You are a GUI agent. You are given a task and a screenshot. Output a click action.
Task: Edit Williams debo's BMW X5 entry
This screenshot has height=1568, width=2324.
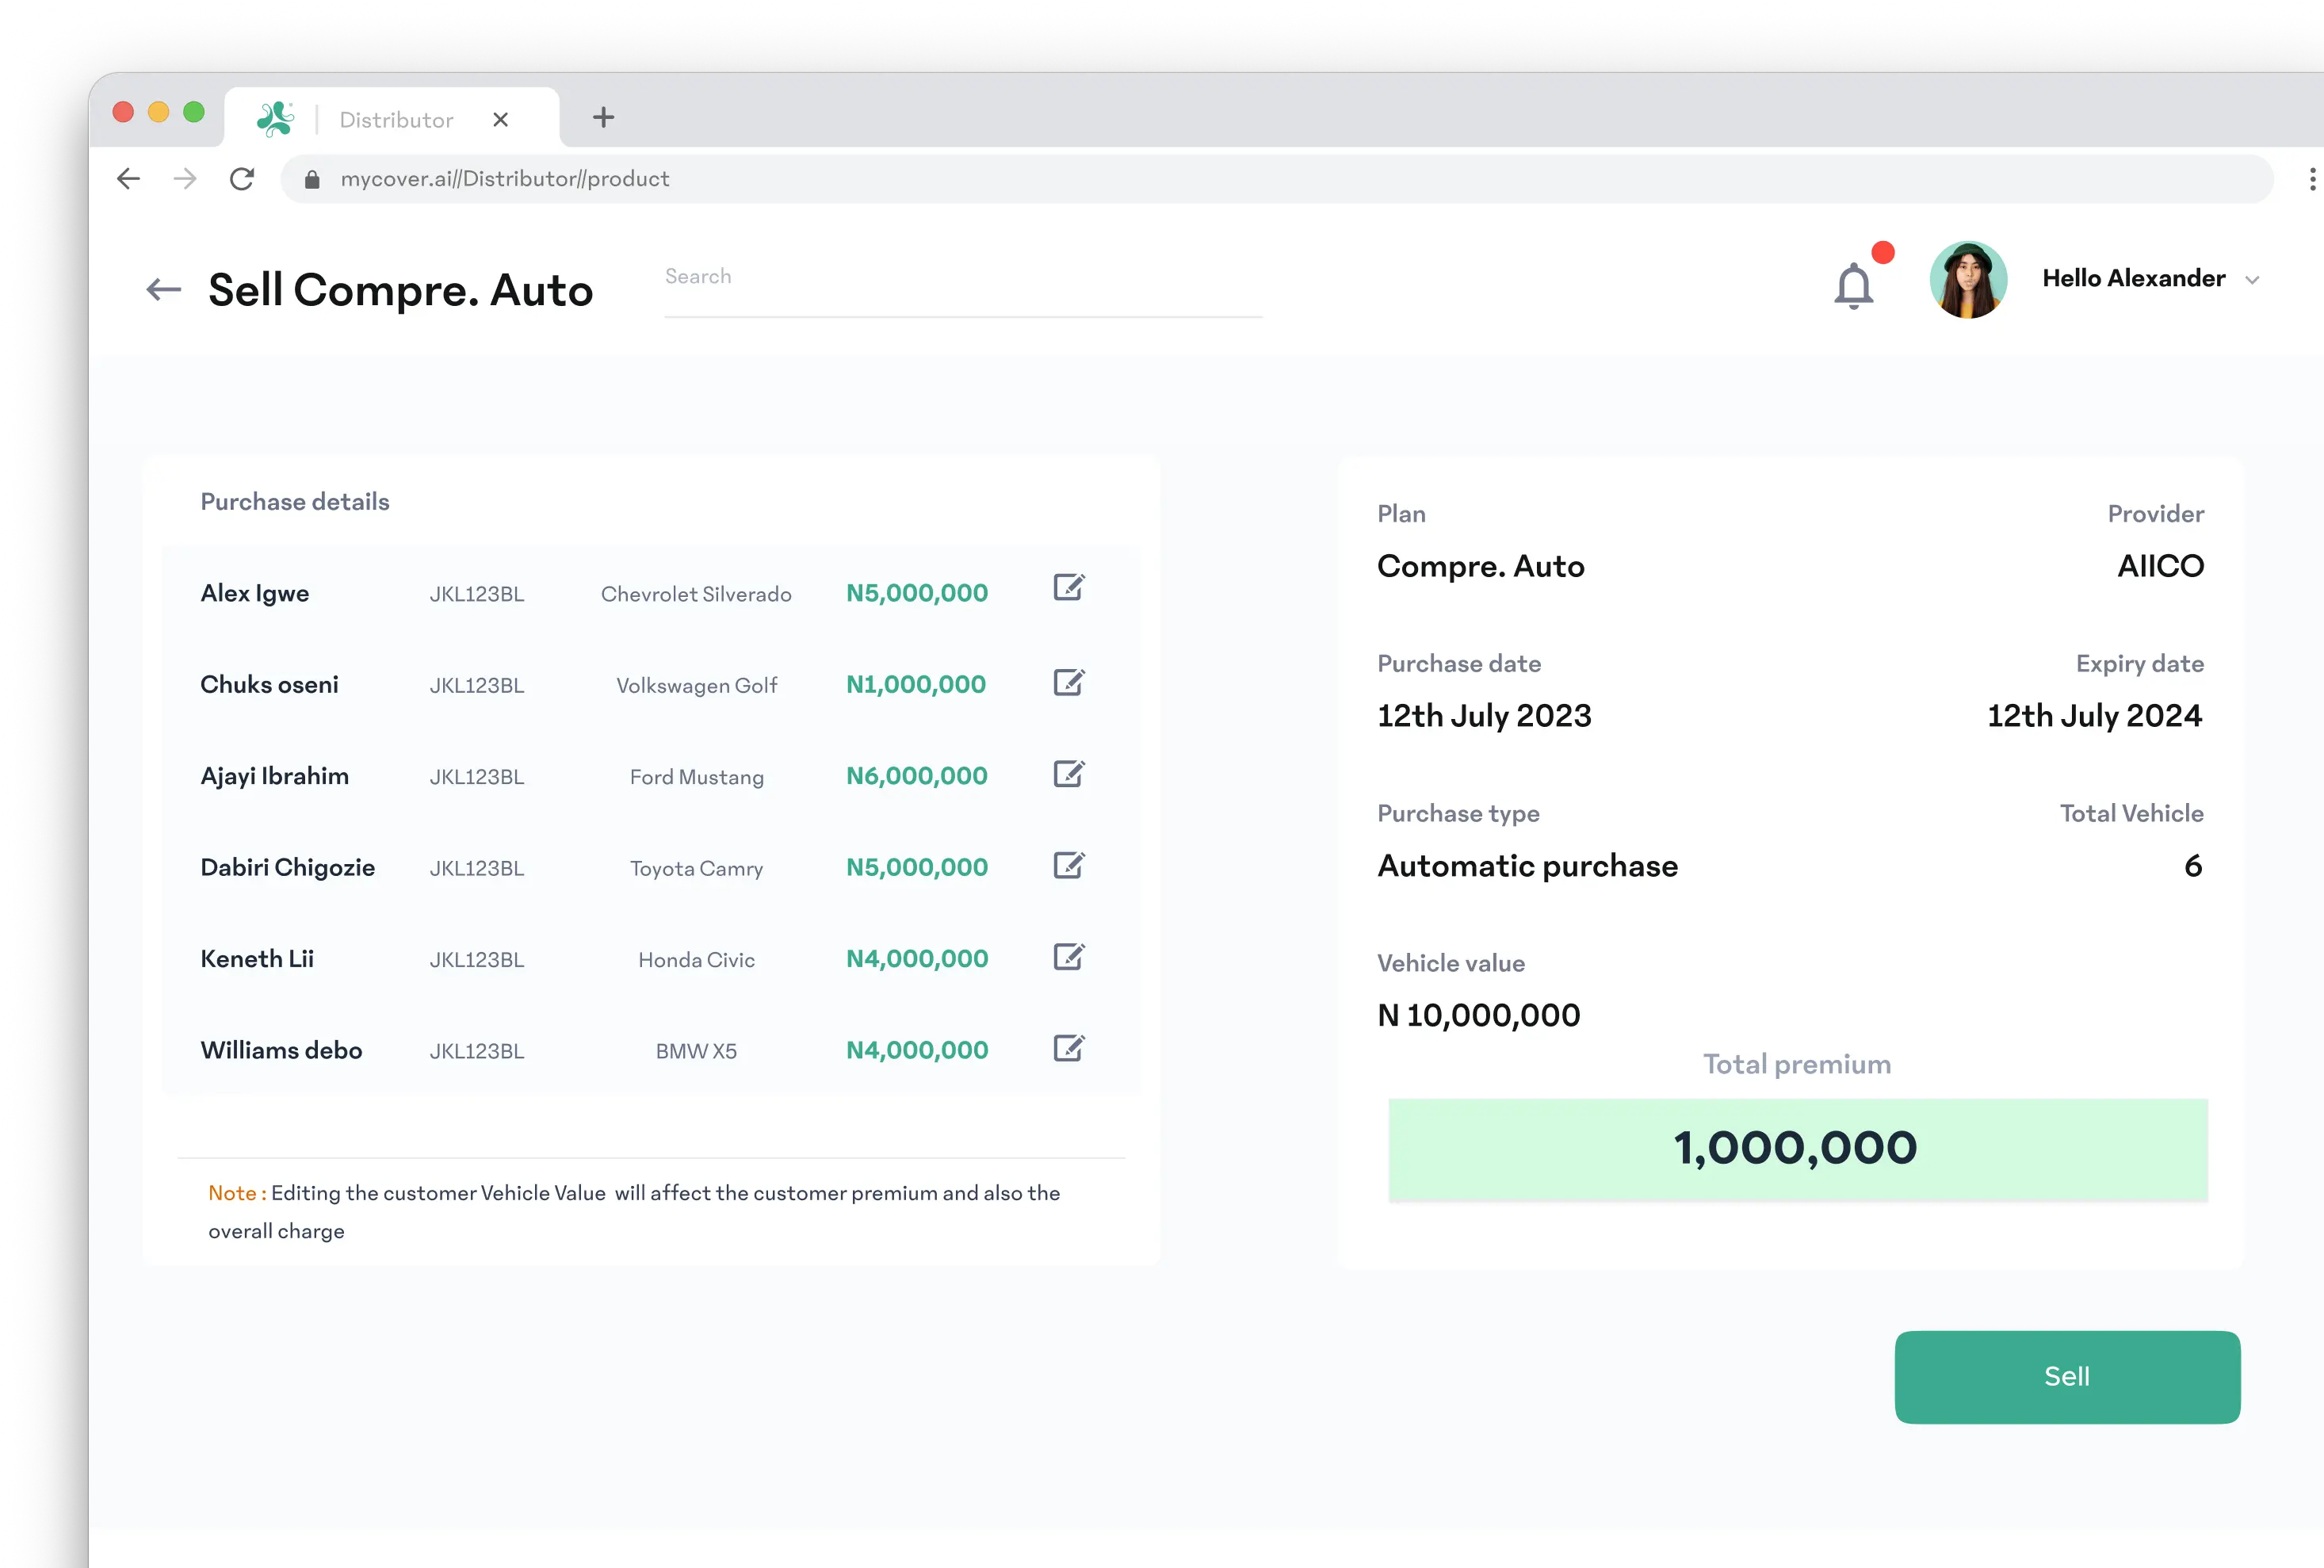(1068, 1049)
